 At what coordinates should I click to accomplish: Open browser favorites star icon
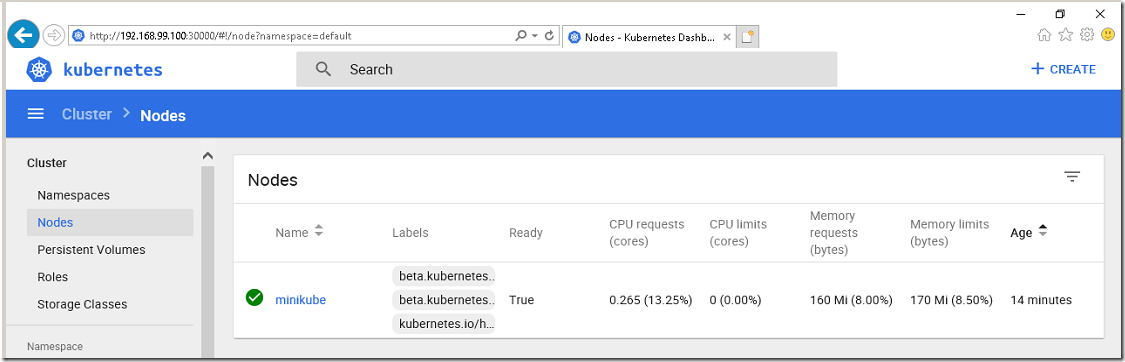point(1066,34)
